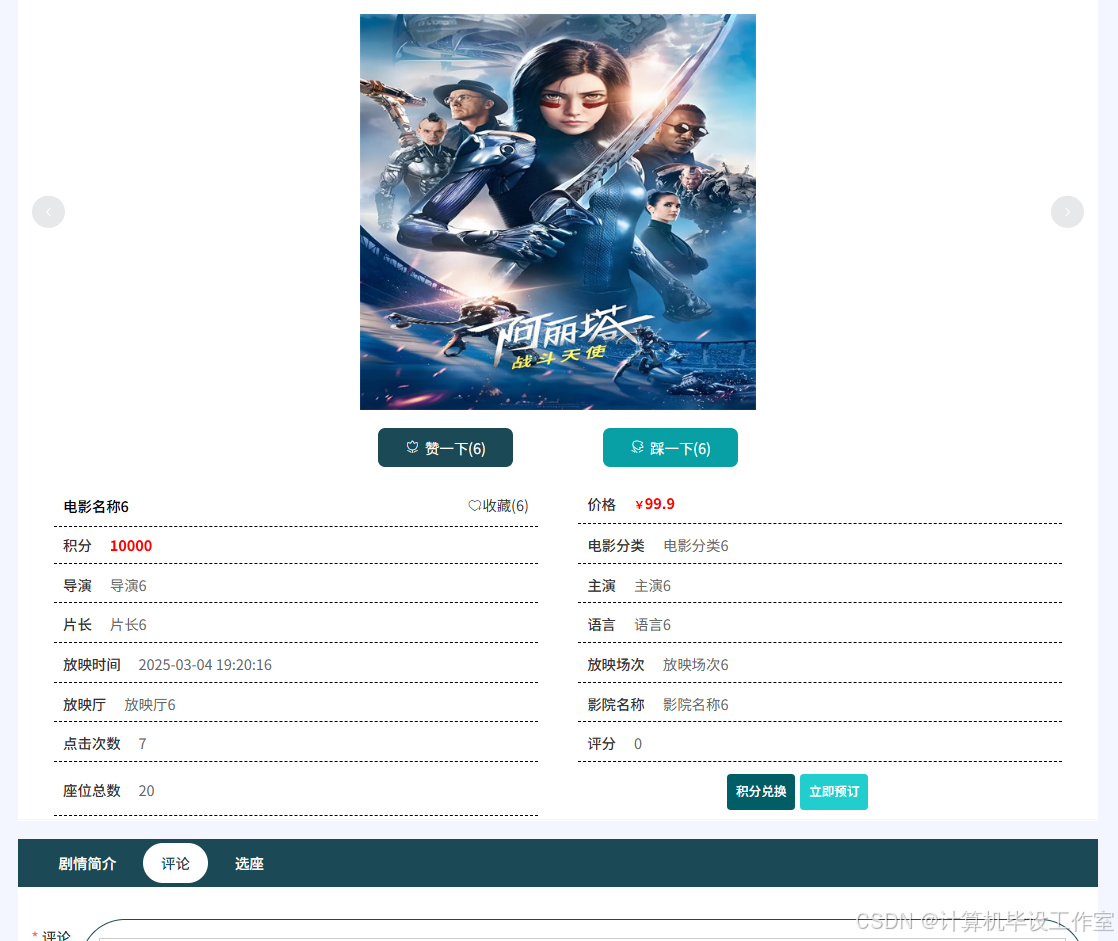Switch to the 剧情简介 tab
1118x941 pixels.
tap(87, 863)
